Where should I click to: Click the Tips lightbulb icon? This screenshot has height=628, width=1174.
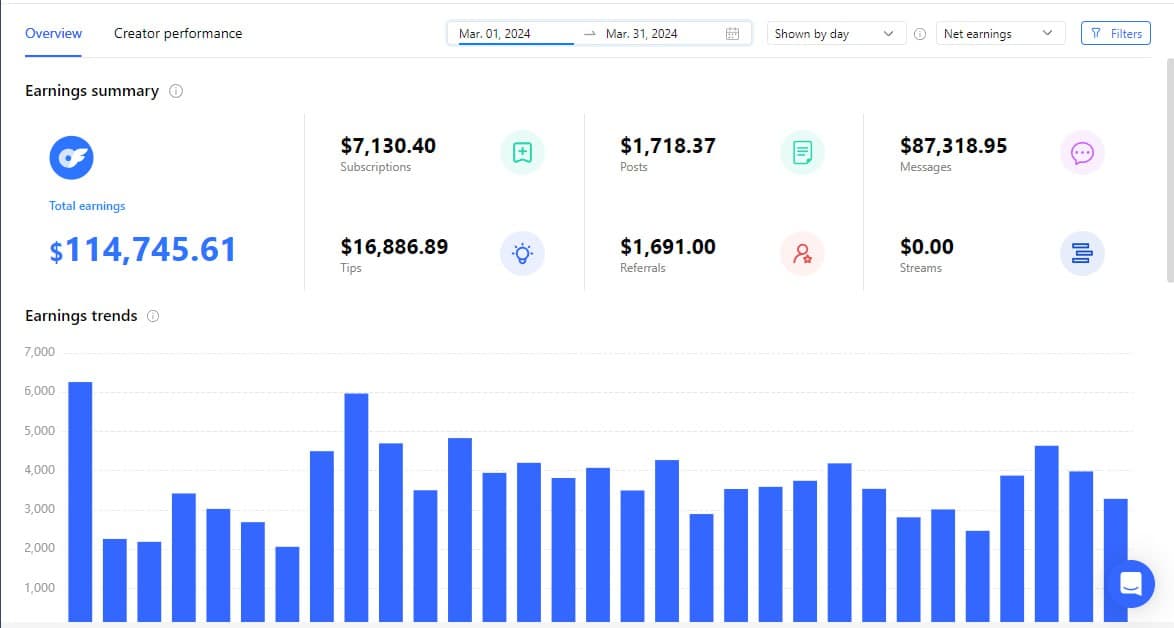(x=522, y=254)
